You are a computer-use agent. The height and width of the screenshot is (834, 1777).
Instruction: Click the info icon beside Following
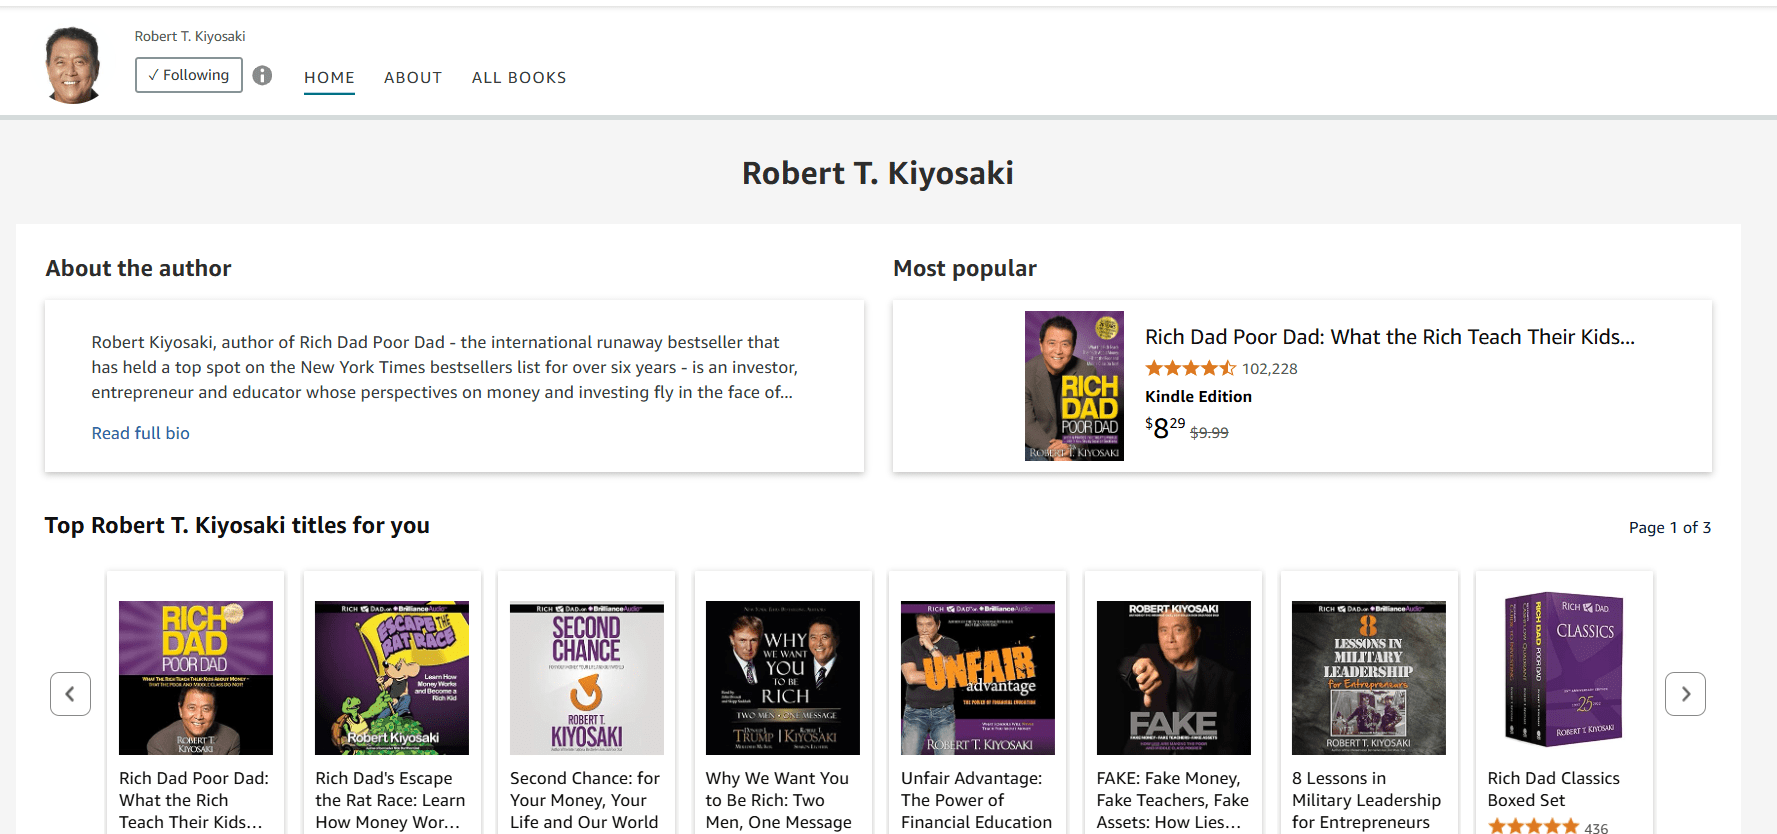(x=262, y=75)
